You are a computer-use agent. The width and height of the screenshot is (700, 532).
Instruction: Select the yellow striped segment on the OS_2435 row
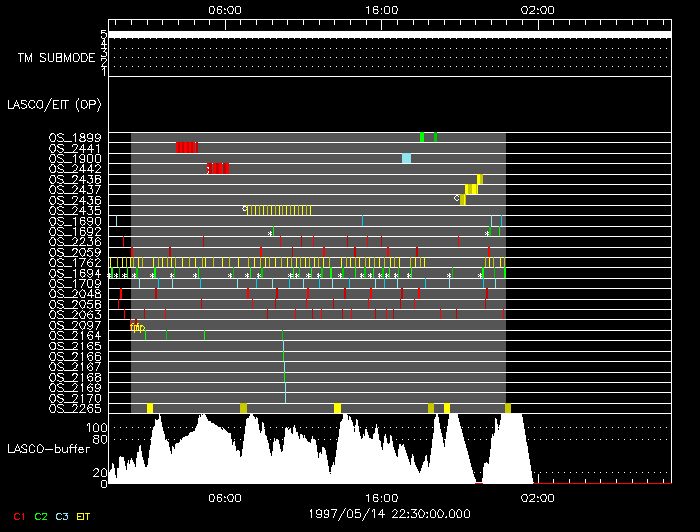(x=296, y=210)
